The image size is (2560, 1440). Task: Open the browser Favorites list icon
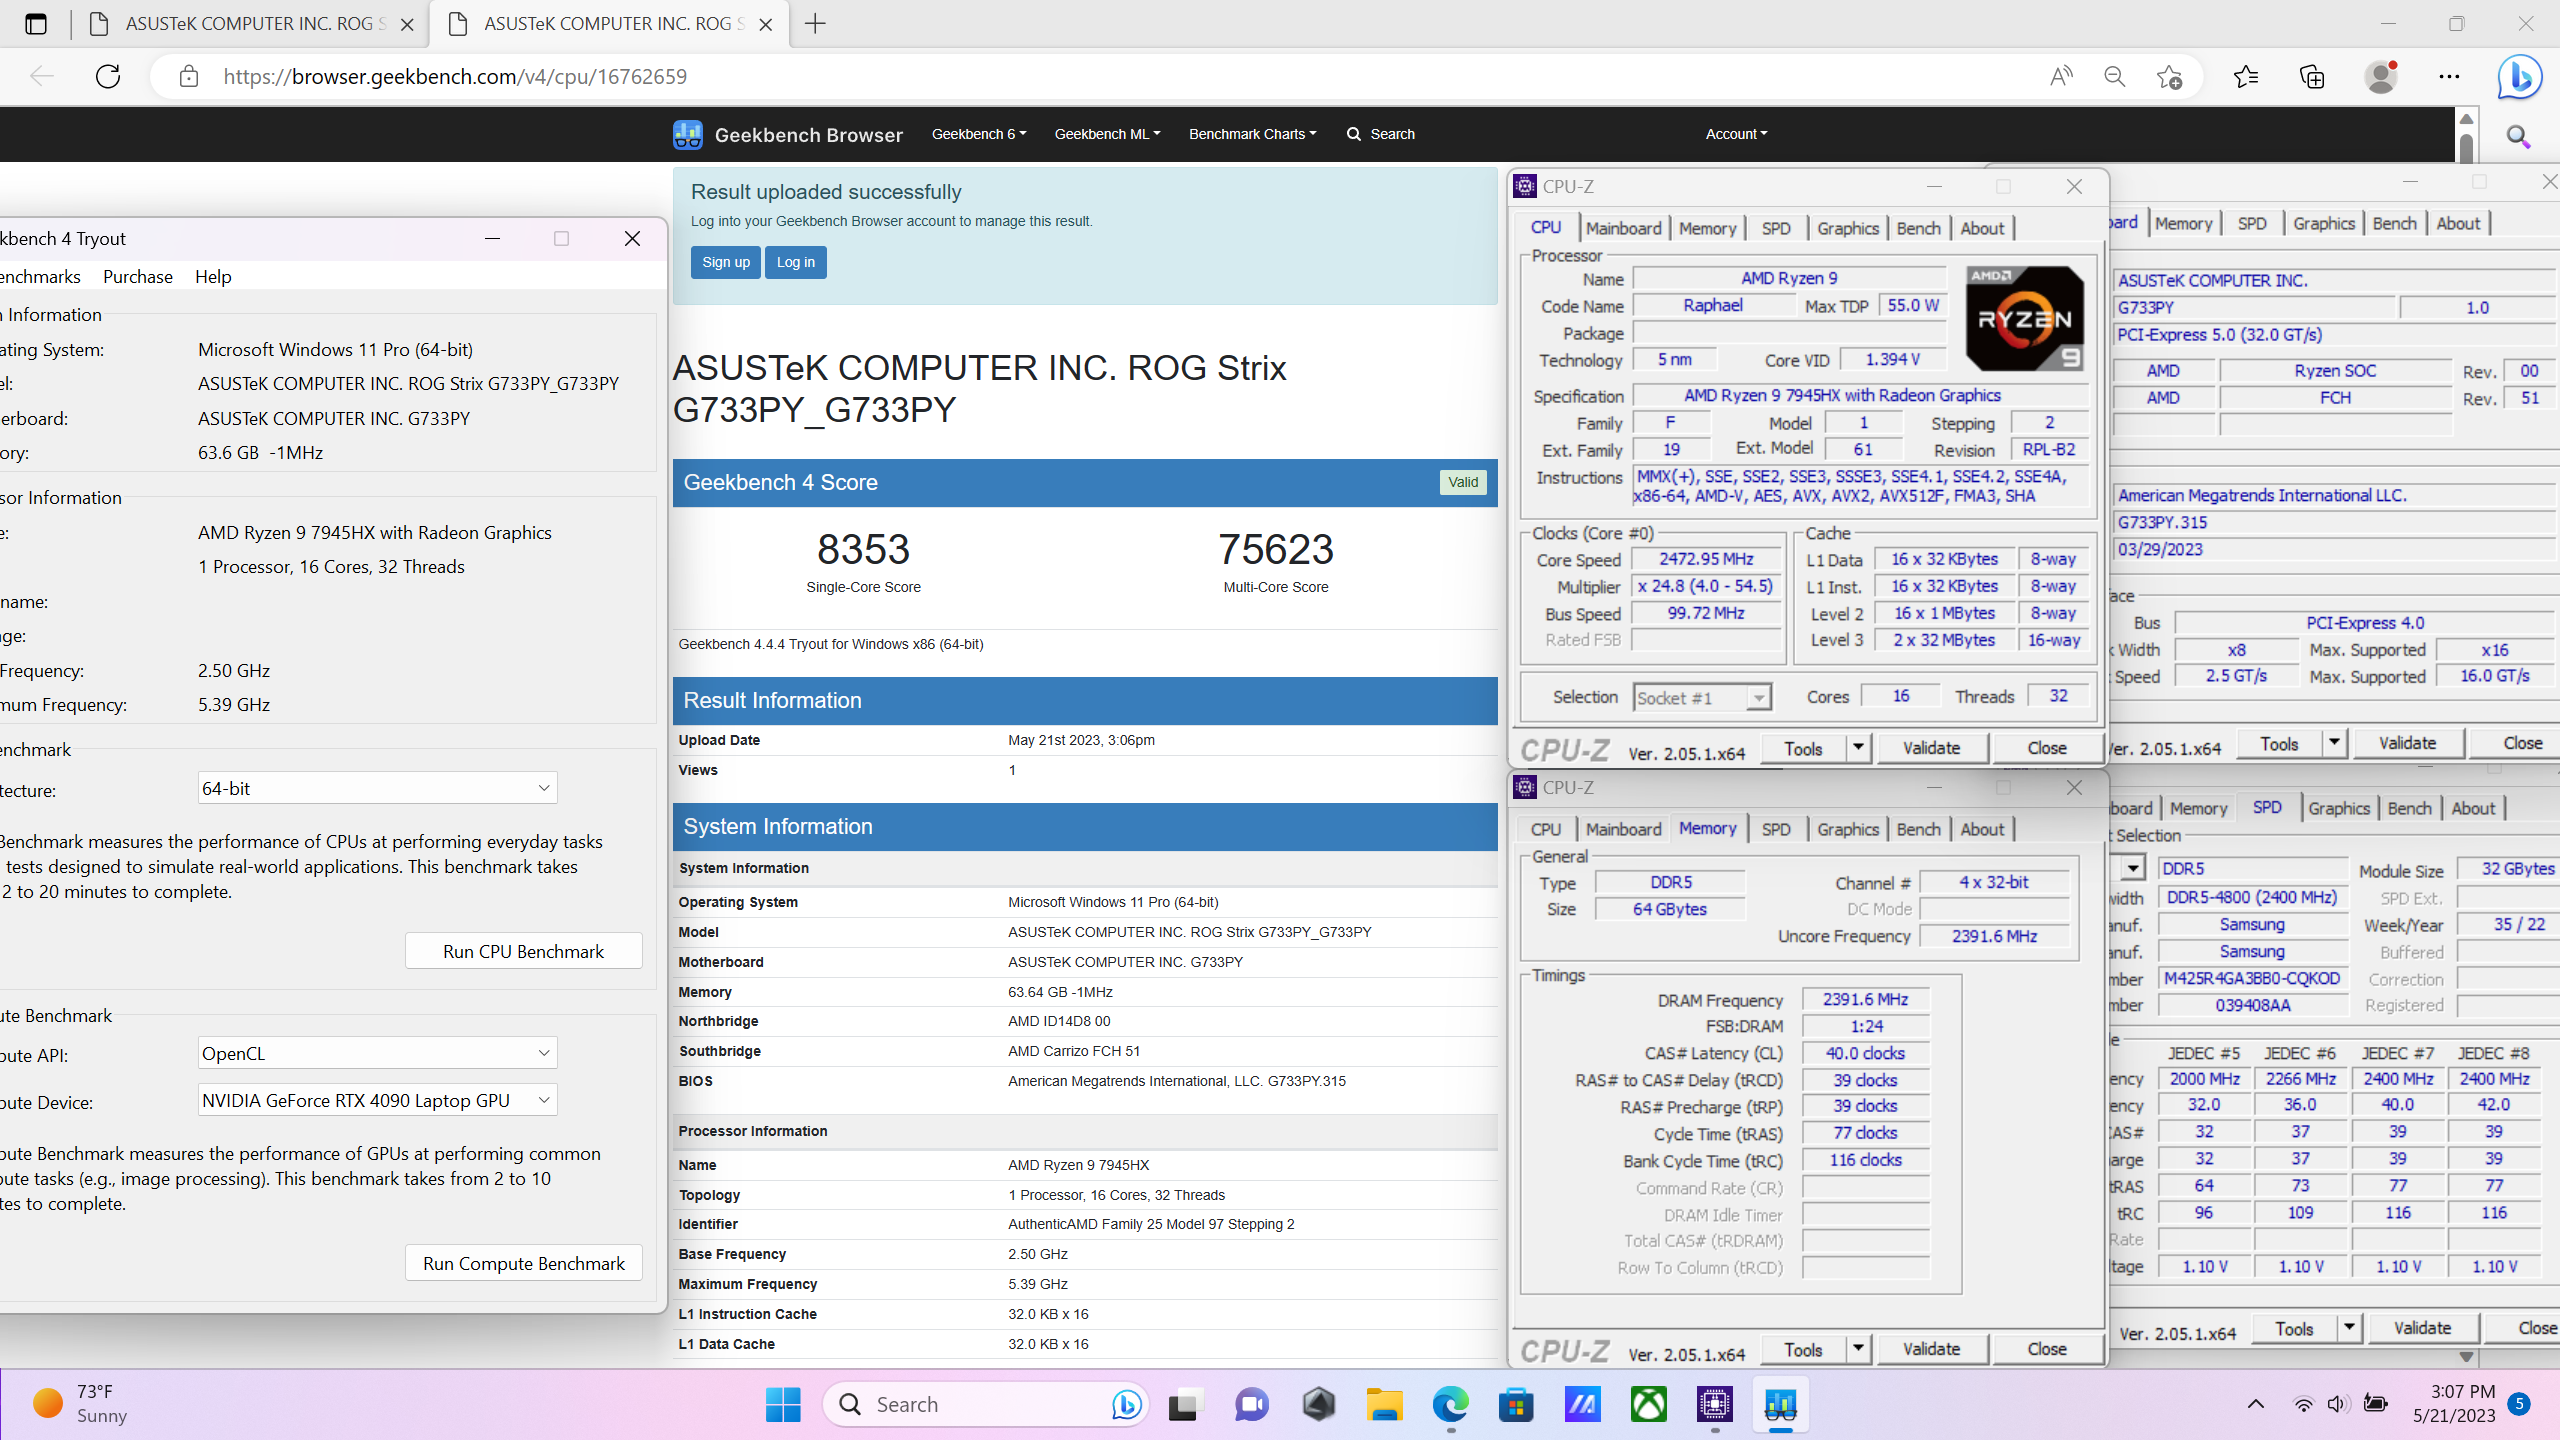(x=2245, y=76)
